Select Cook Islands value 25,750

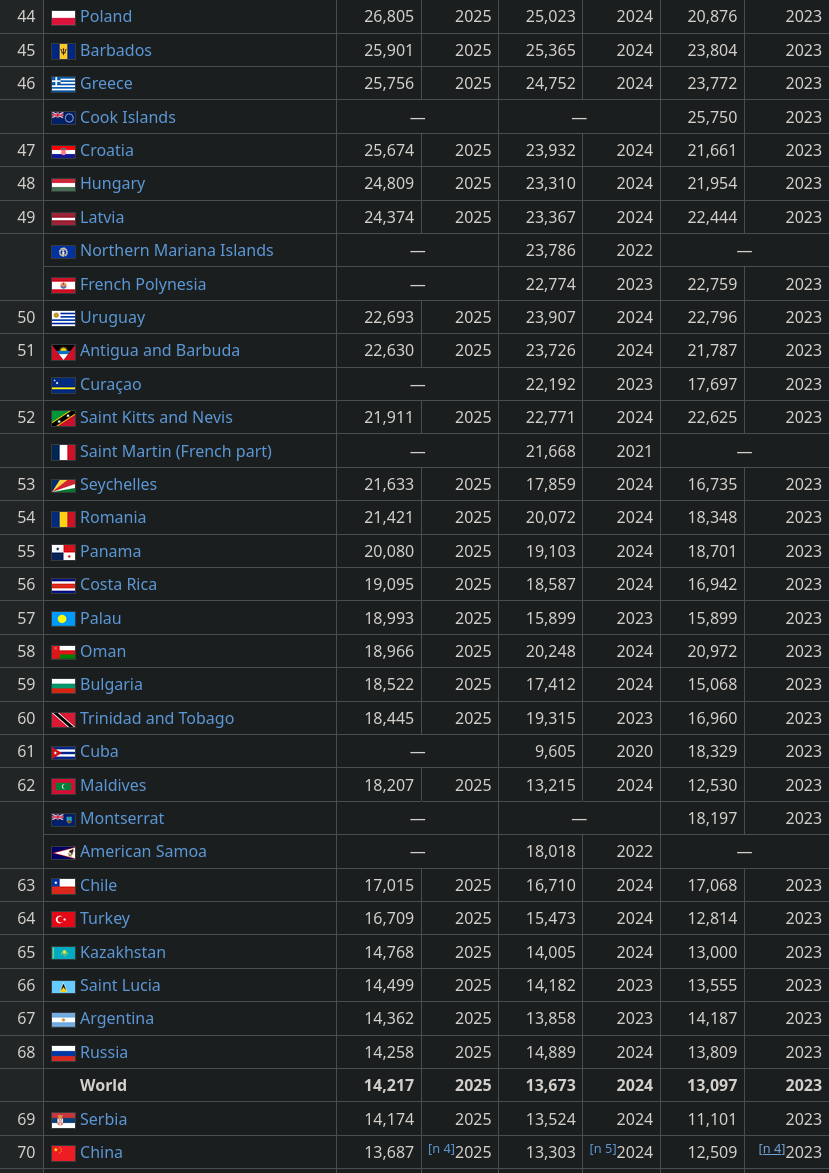tap(712, 117)
